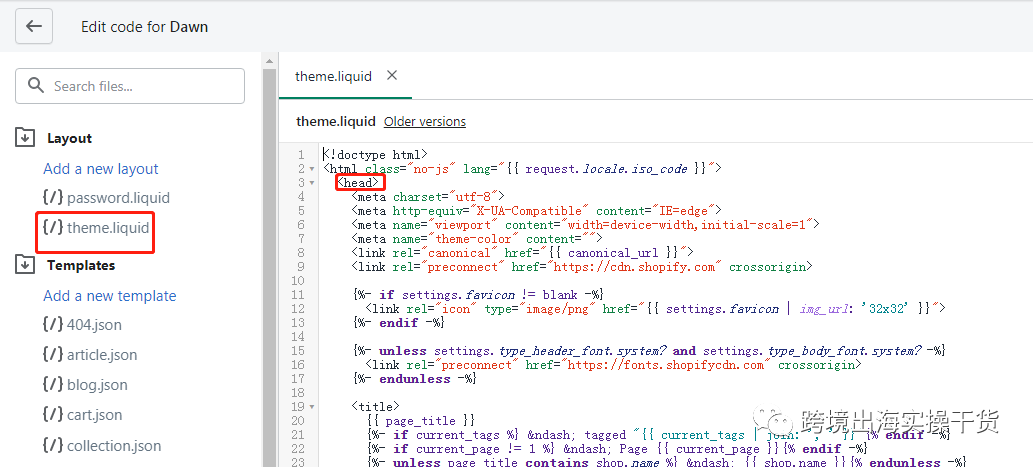This screenshot has height=467, width=1033.
Task: Switch to the theme.liquid editor tab
Action: (x=333, y=76)
